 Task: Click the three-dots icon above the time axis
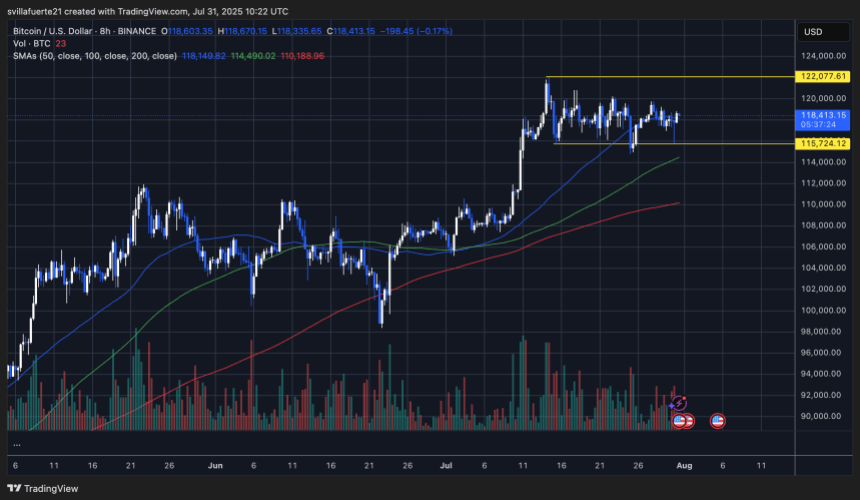pos(16,445)
